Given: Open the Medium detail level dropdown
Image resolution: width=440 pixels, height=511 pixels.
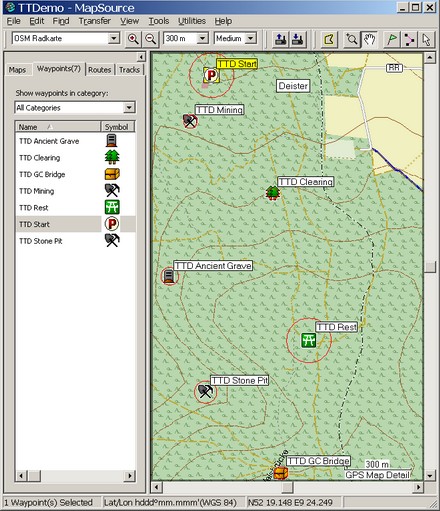Looking at the screenshot, I should 250,38.
